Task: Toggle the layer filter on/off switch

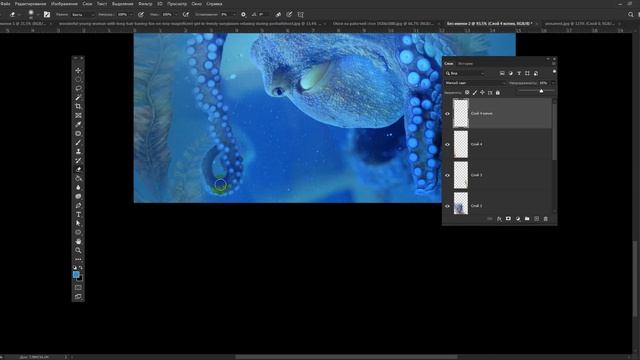Action: tap(554, 72)
